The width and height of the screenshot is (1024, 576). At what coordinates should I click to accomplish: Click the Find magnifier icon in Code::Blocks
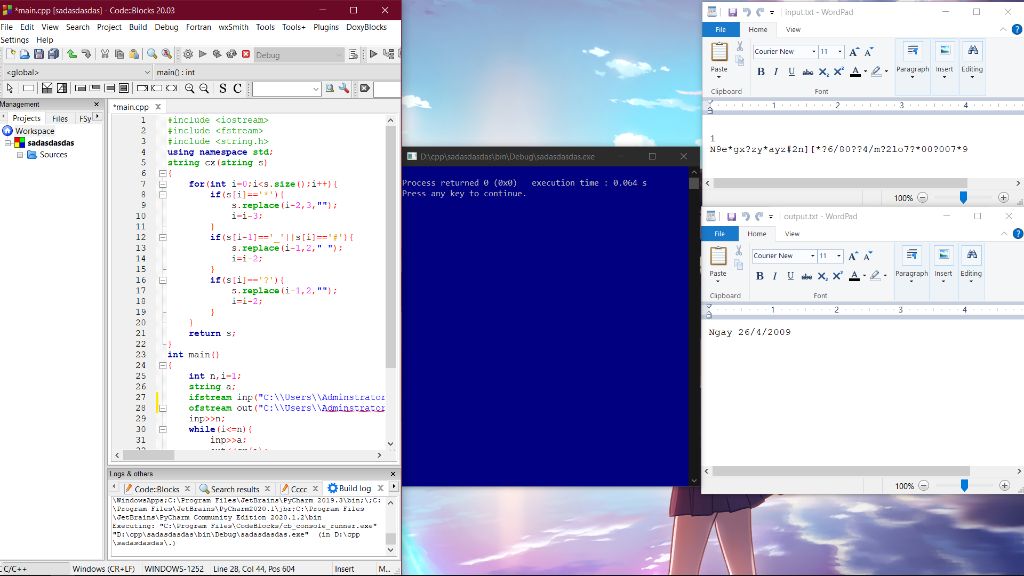(152, 54)
